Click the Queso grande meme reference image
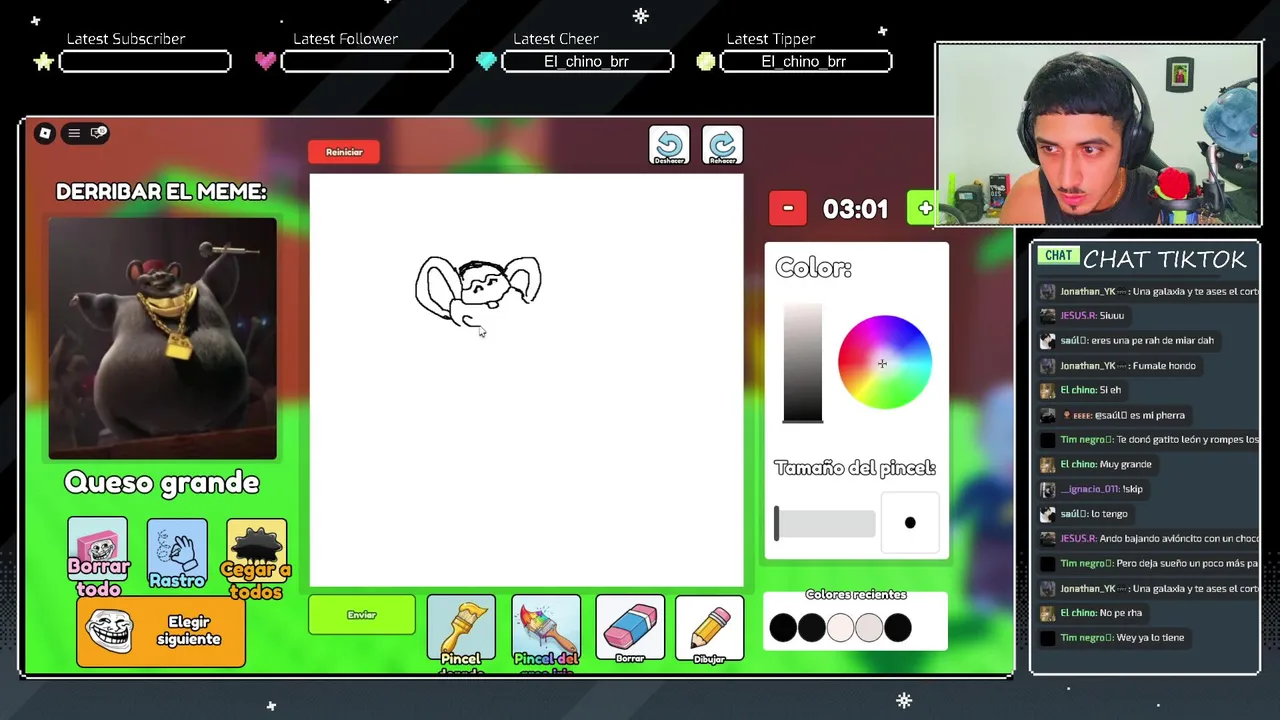Screen dimensions: 1280x720 [163, 339]
